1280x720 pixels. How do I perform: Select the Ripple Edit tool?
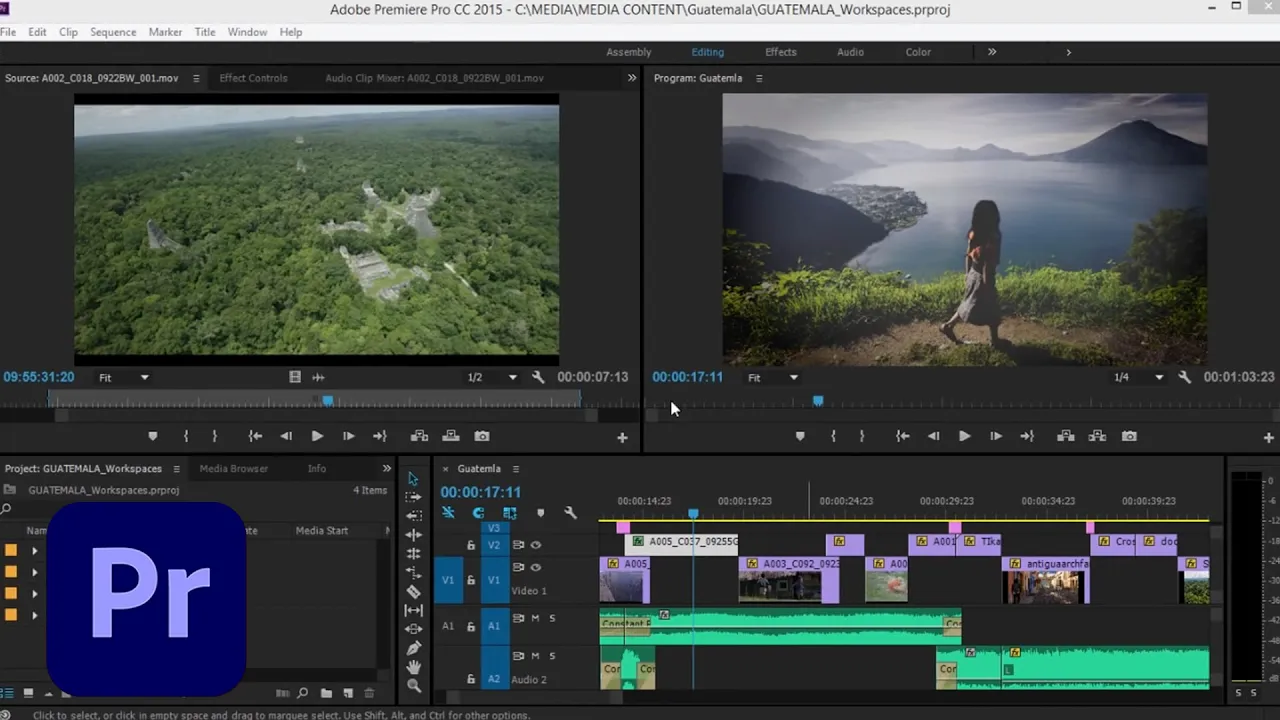click(414, 534)
